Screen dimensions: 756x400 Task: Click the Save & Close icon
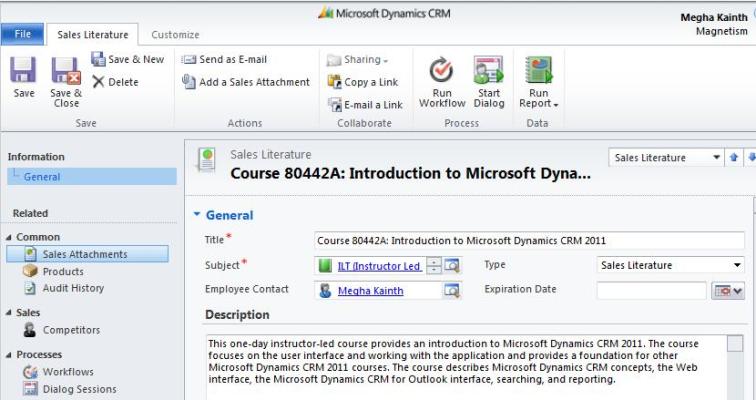point(66,70)
